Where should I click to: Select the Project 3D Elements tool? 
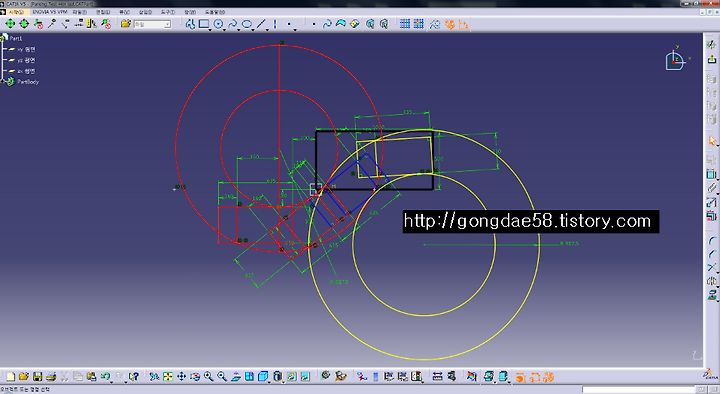tap(711, 294)
